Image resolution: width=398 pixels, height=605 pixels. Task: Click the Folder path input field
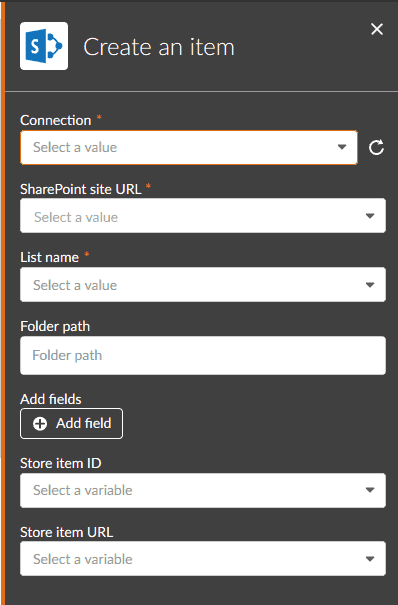click(x=203, y=355)
